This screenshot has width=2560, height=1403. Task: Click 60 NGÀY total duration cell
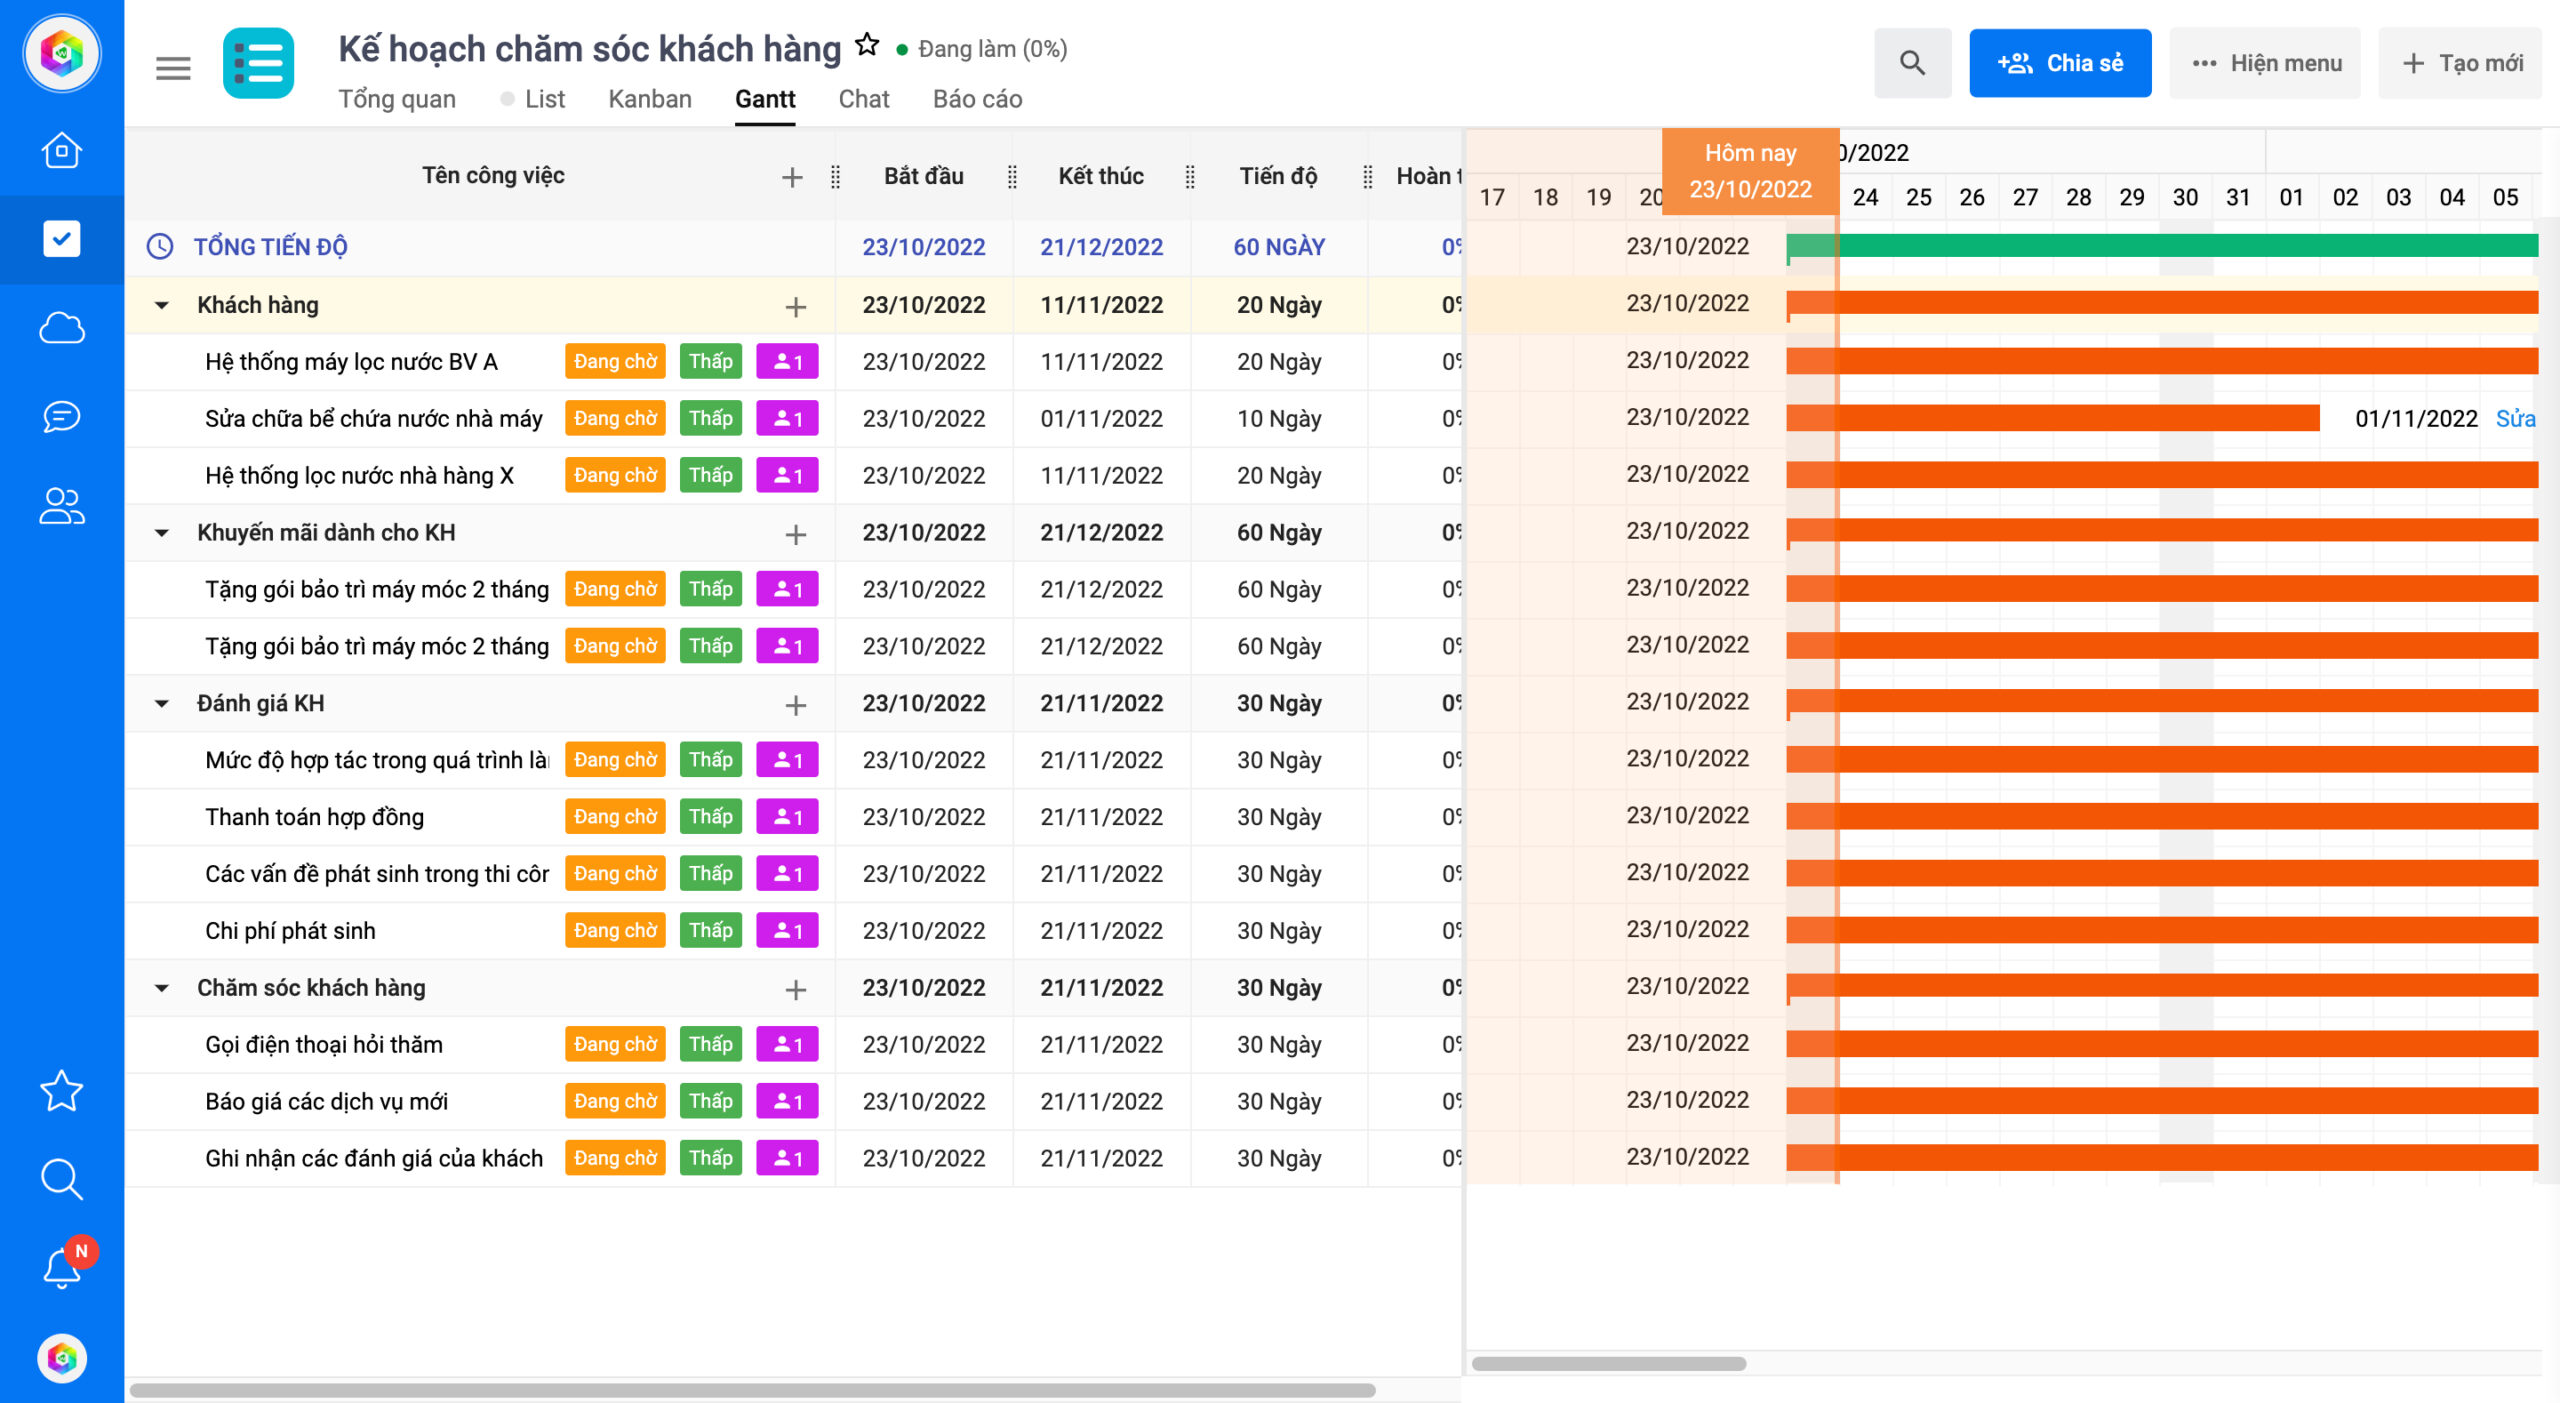[x=1279, y=247]
